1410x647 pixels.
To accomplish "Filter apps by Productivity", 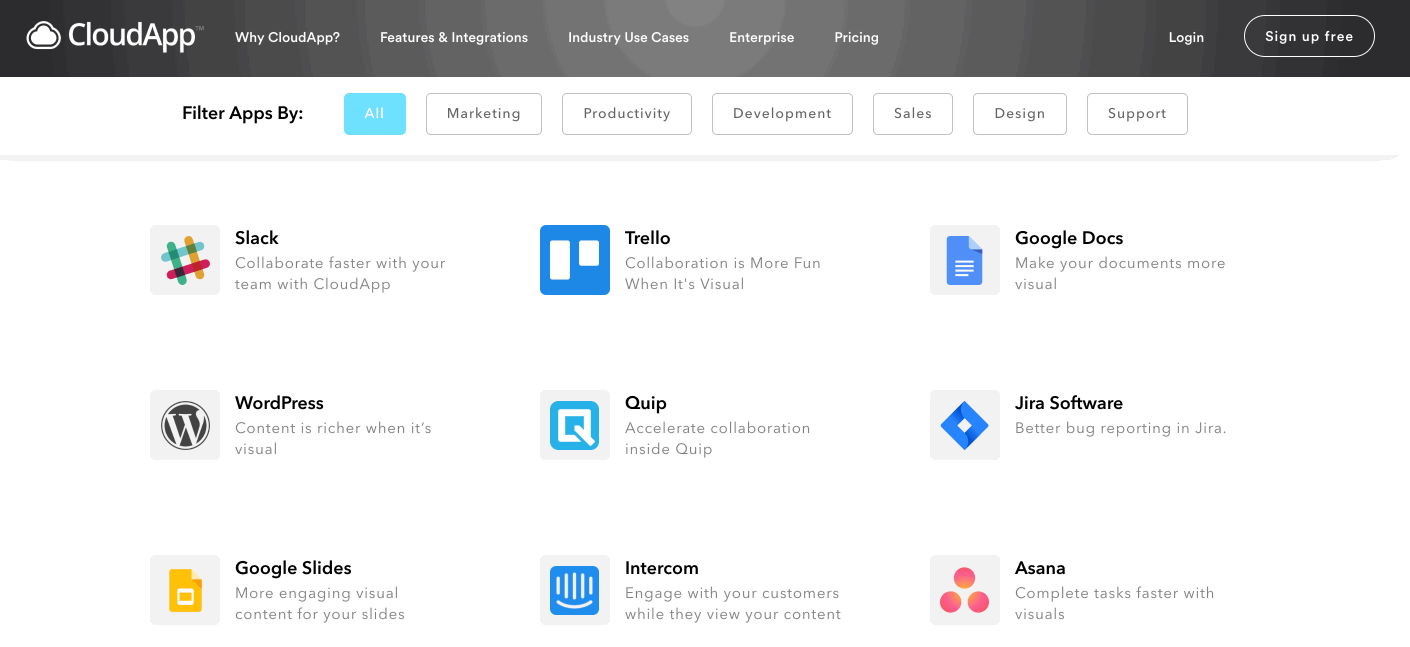I will click(x=627, y=114).
